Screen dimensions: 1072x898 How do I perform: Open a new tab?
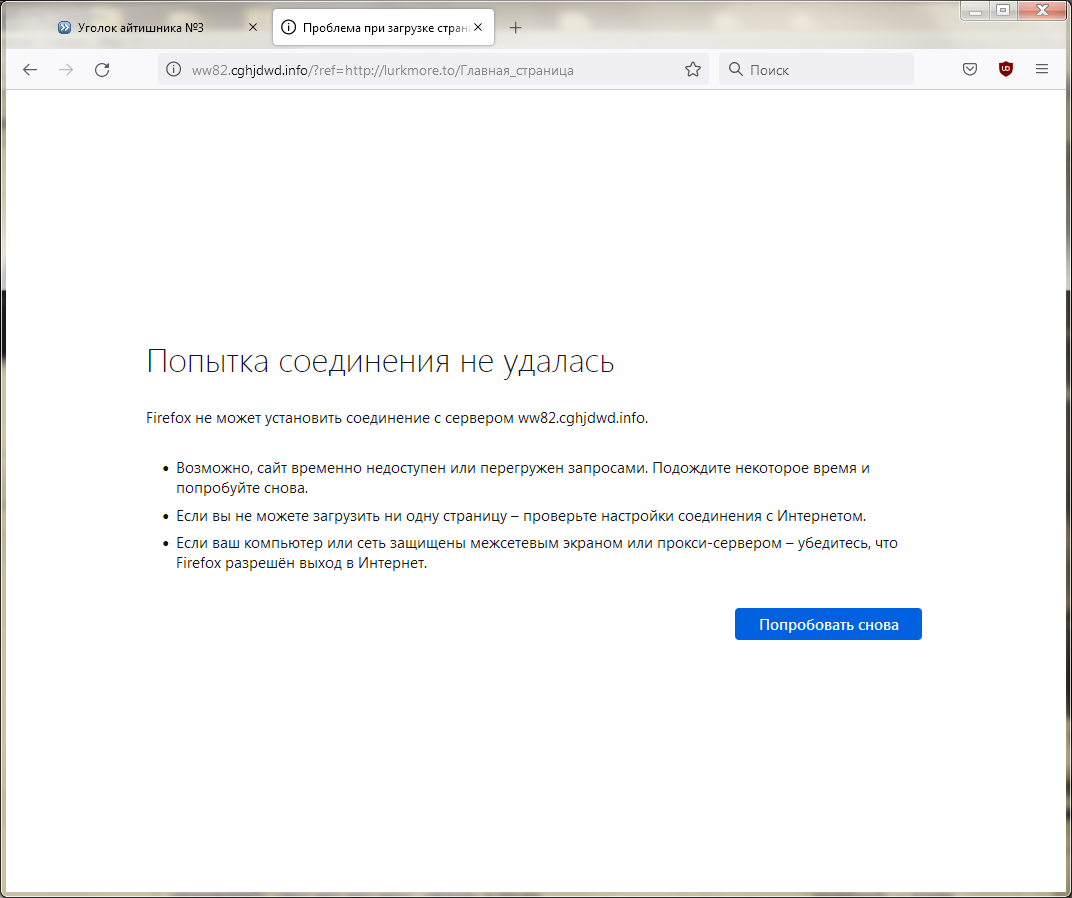tap(515, 27)
